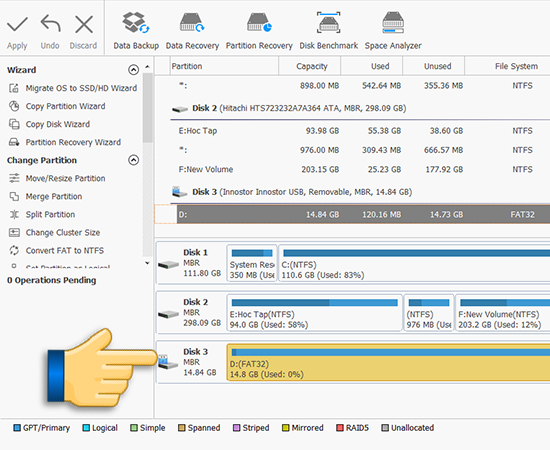Click Split Partition icon
Viewport: 550px width, 450px height.
coord(14,214)
